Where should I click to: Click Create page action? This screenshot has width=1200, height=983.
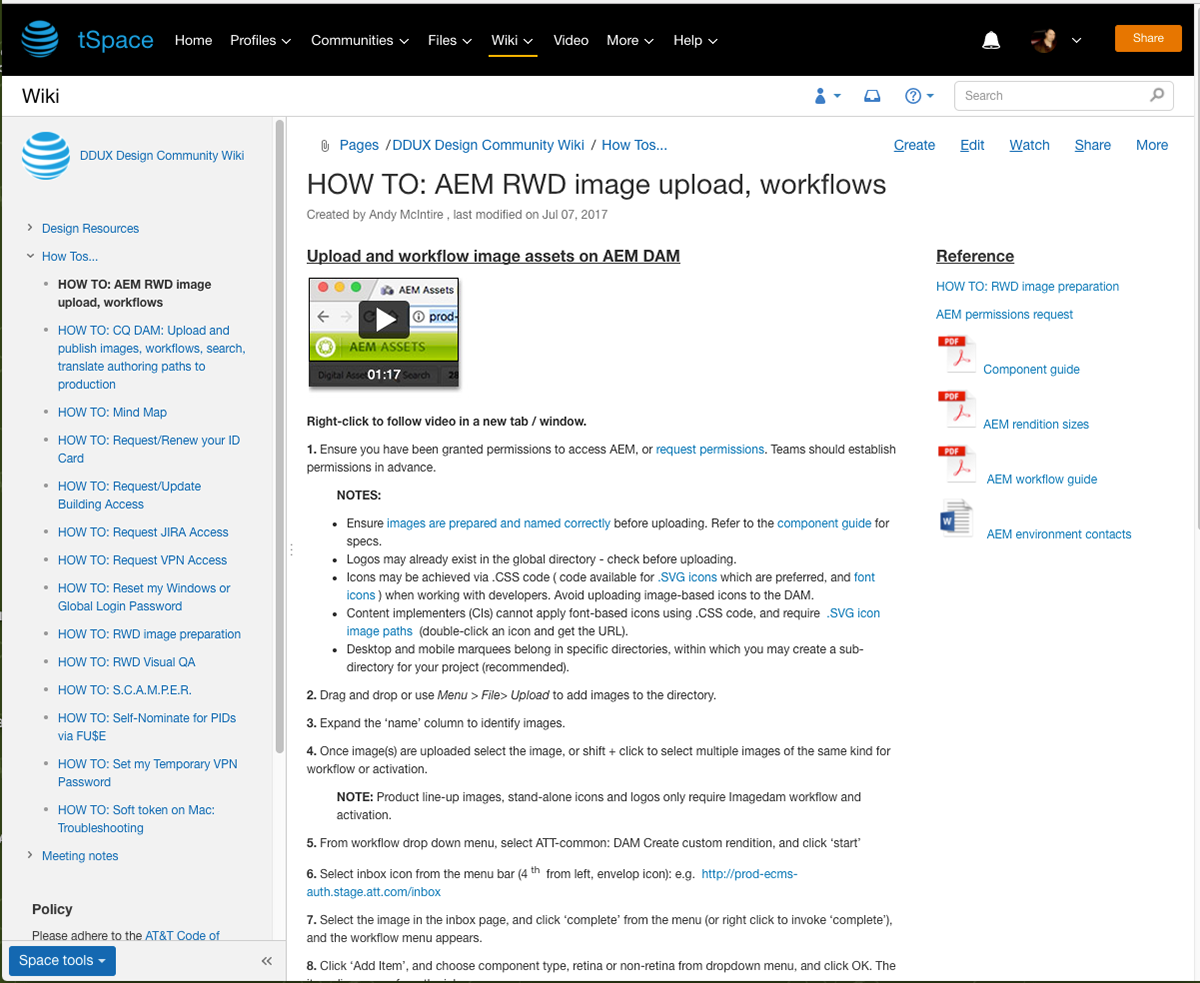click(x=914, y=145)
